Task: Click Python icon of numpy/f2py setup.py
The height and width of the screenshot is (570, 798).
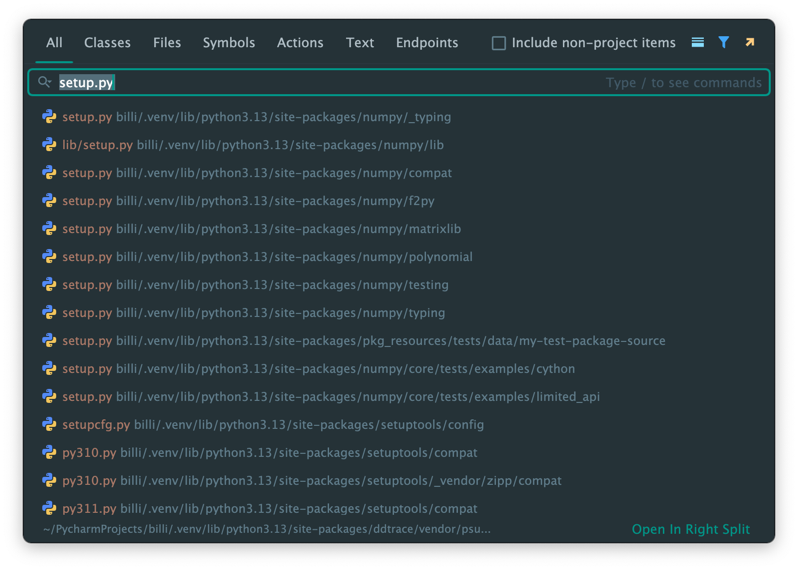Action: click(x=49, y=201)
